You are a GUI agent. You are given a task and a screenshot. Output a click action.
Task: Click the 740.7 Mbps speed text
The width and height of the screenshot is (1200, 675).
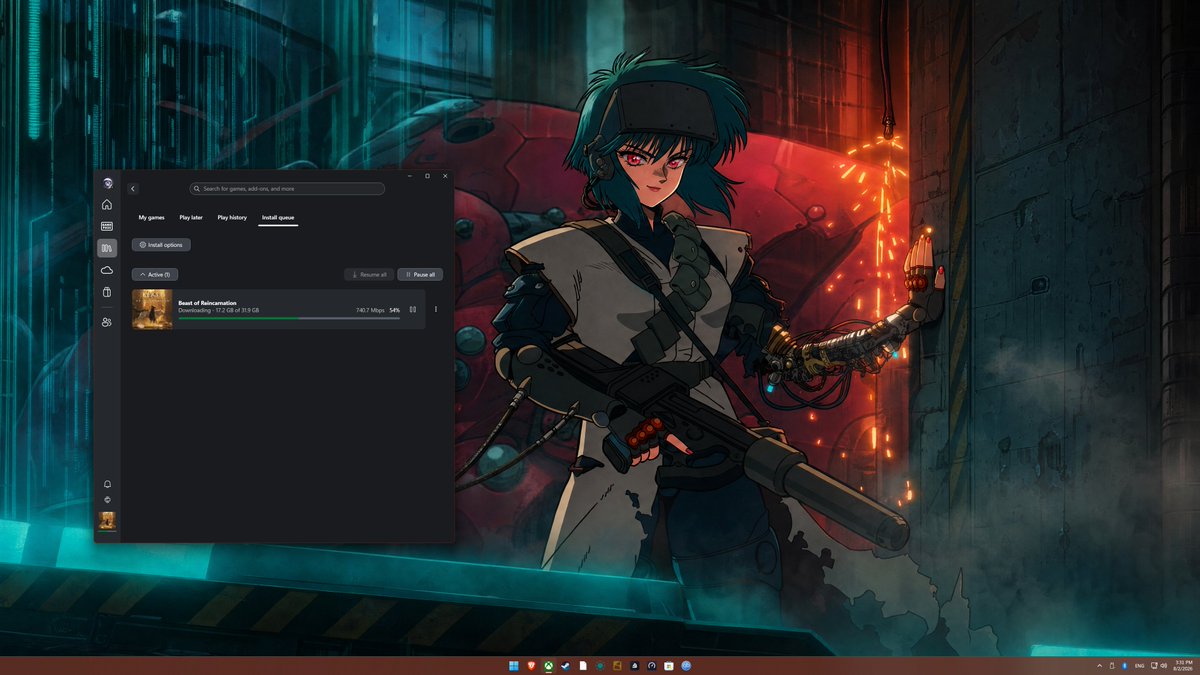370,311
